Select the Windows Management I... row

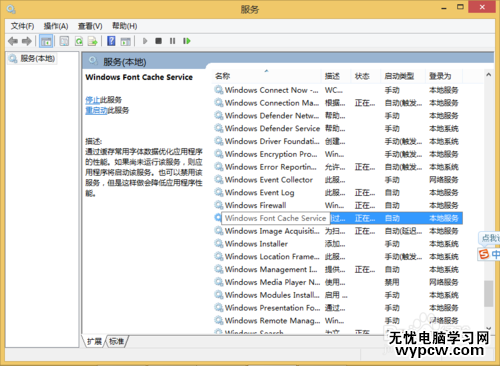(x=337, y=269)
